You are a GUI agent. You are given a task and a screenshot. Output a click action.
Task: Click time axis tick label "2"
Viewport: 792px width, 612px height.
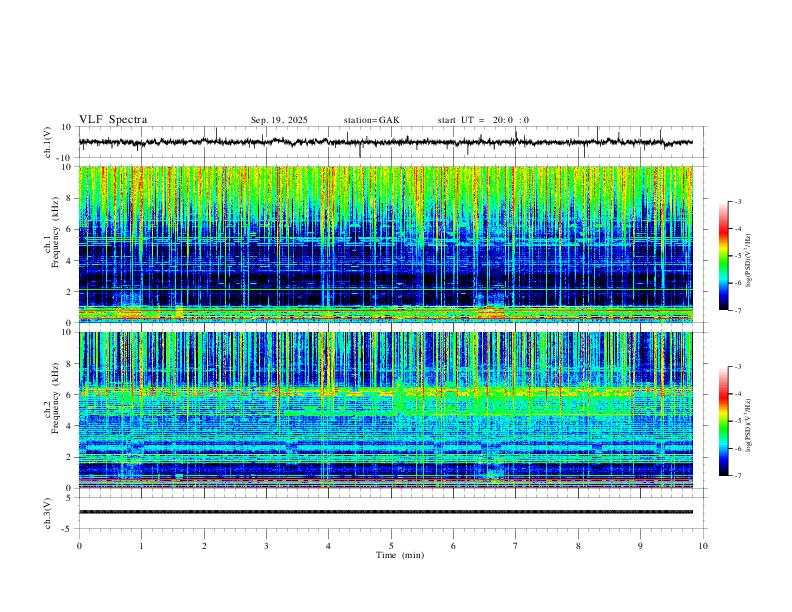point(204,546)
